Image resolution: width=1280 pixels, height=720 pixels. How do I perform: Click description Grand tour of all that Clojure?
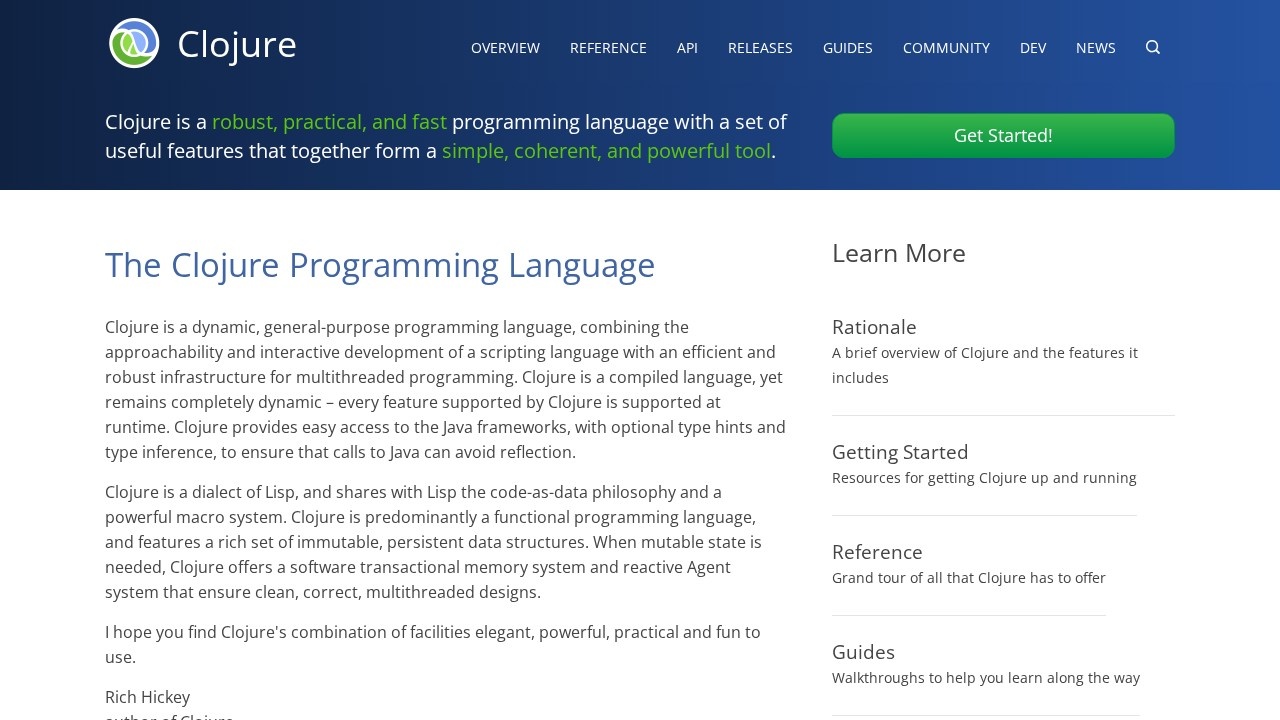pyautogui.click(x=969, y=578)
